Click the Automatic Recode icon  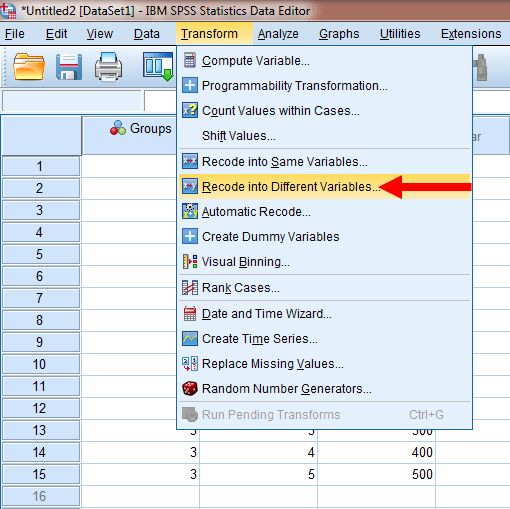[190, 211]
